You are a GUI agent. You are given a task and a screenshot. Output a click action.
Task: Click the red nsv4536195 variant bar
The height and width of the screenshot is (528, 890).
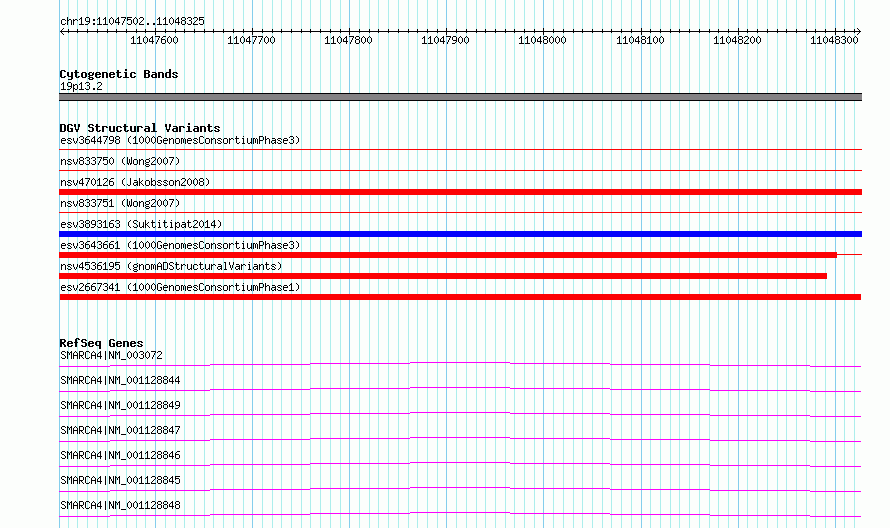(x=443, y=276)
